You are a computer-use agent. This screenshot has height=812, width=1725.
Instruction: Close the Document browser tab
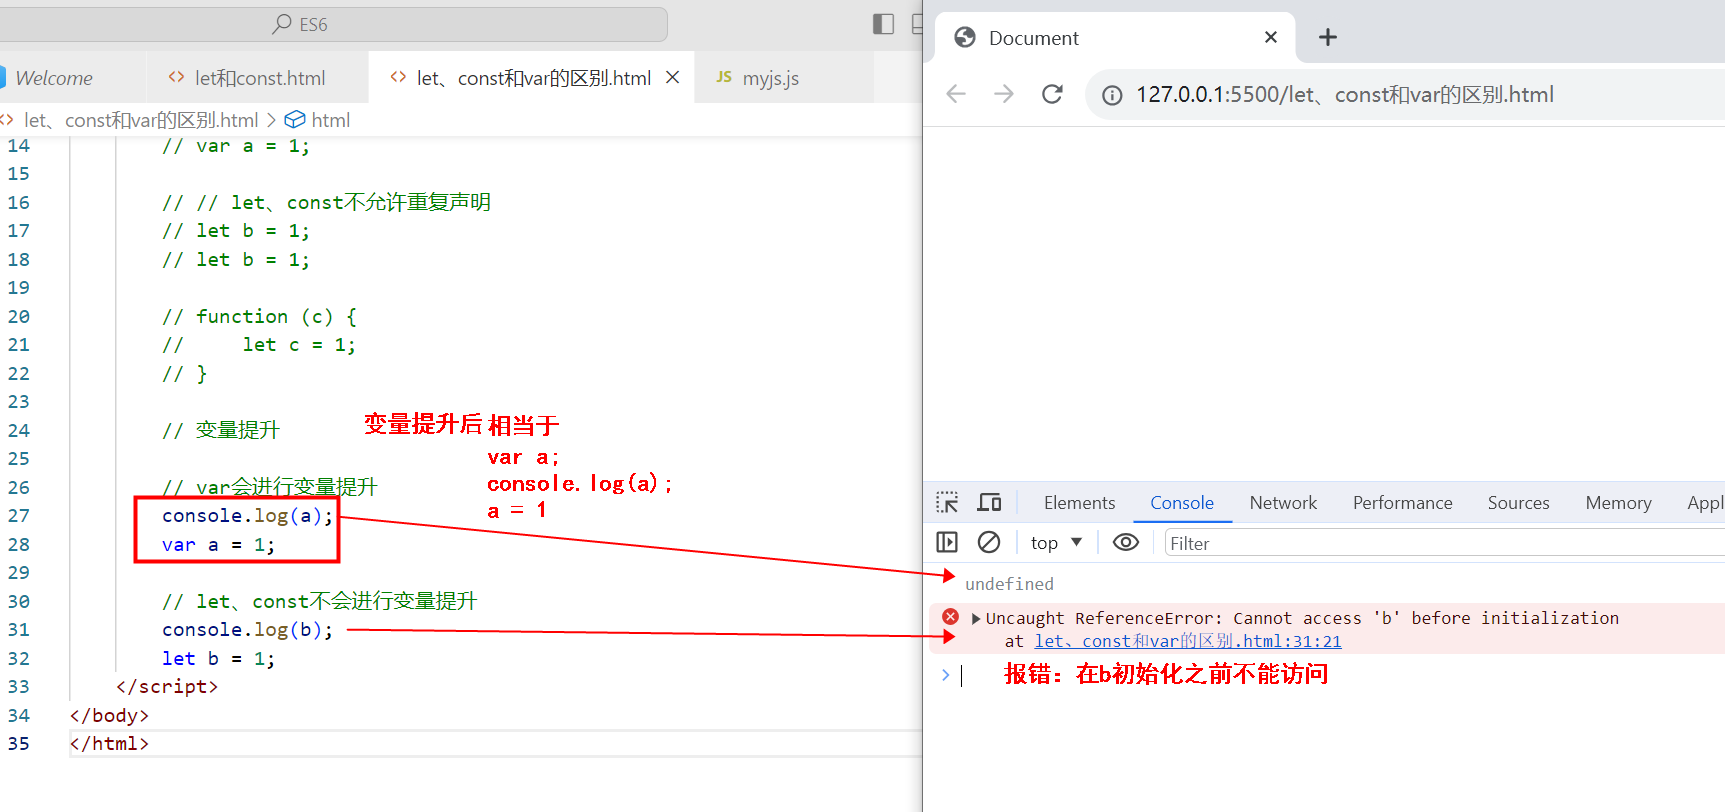(1271, 37)
